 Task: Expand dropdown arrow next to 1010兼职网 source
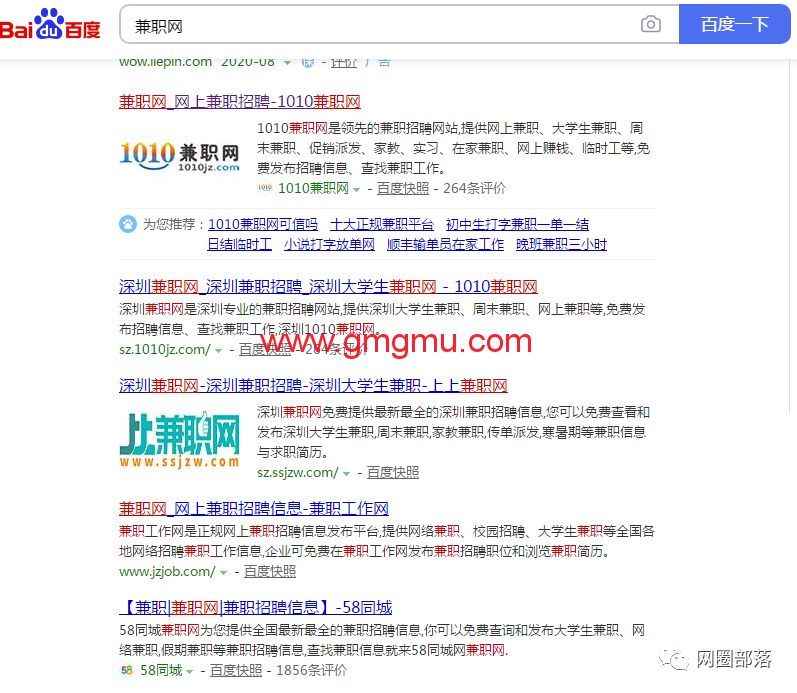pyautogui.click(x=356, y=189)
